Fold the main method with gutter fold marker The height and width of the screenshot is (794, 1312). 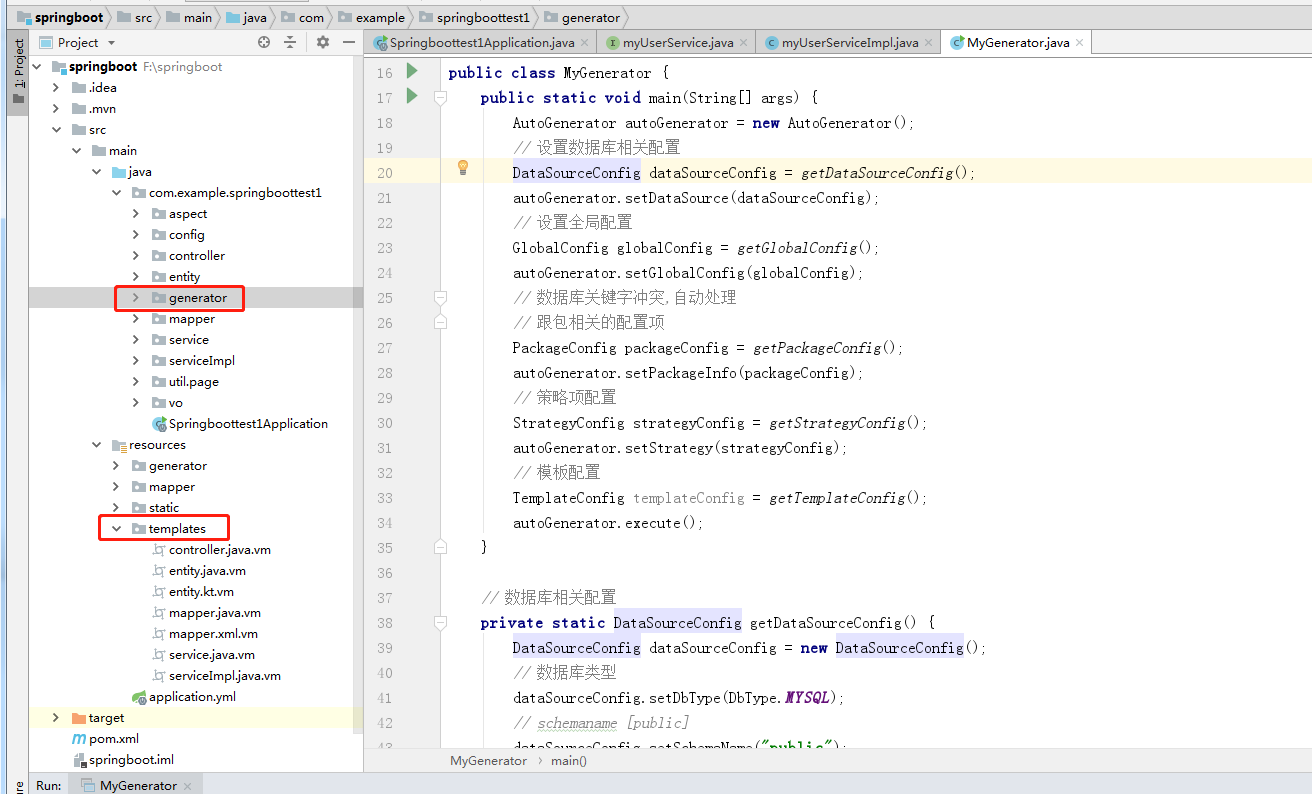click(x=439, y=97)
